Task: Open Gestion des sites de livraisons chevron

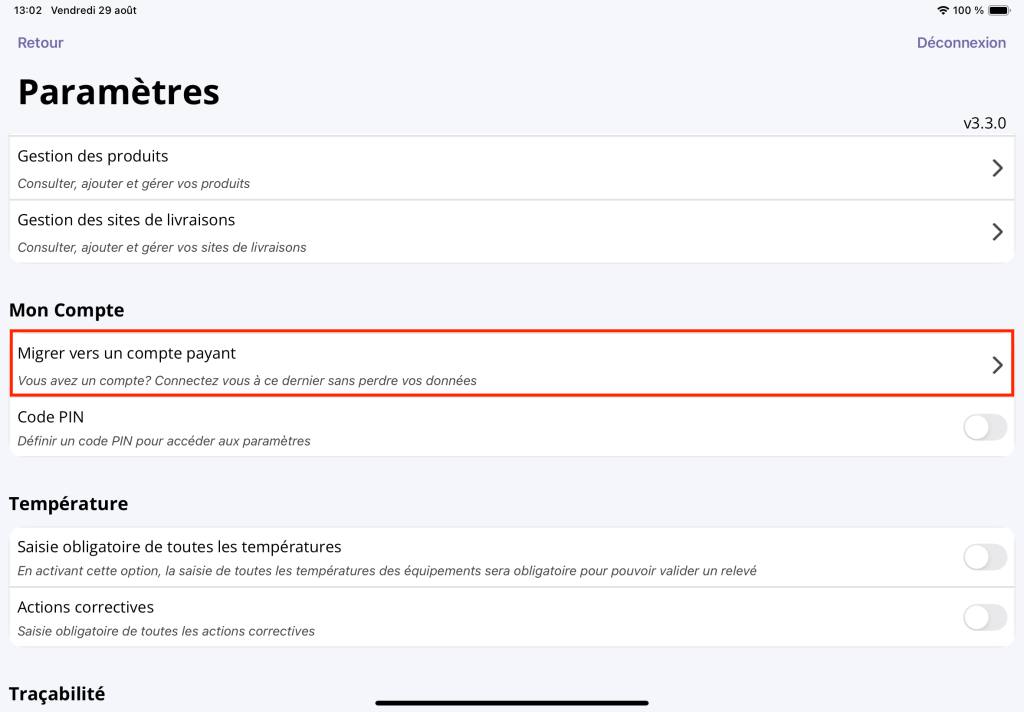Action: [x=996, y=232]
